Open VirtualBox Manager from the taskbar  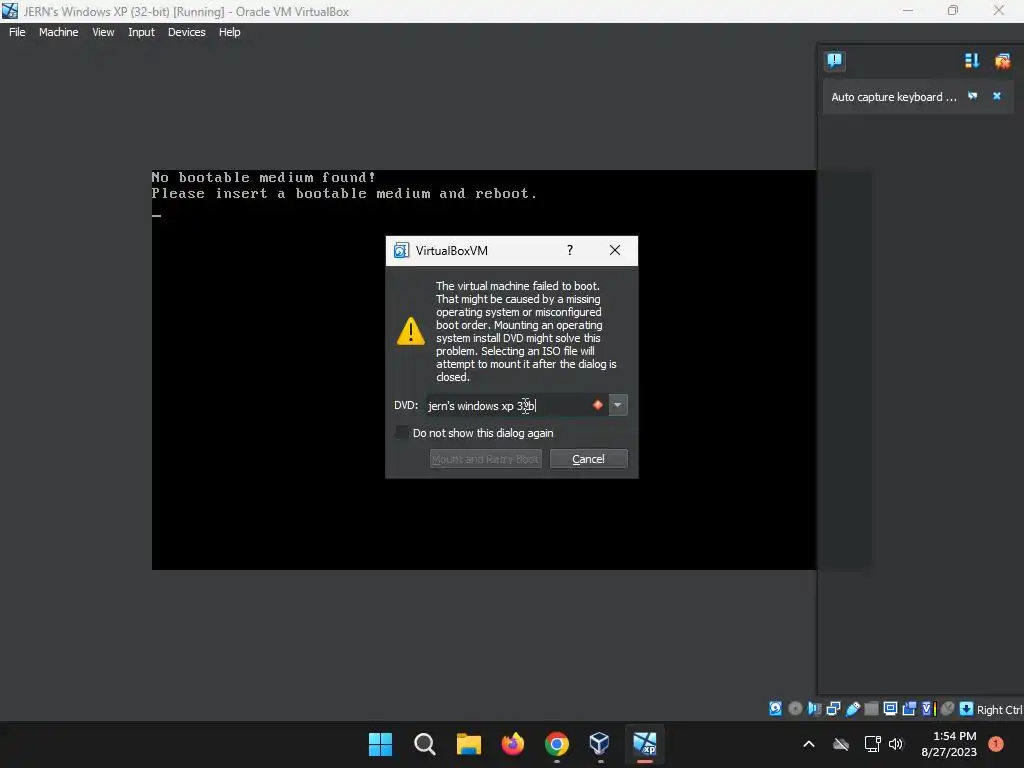coord(600,744)
